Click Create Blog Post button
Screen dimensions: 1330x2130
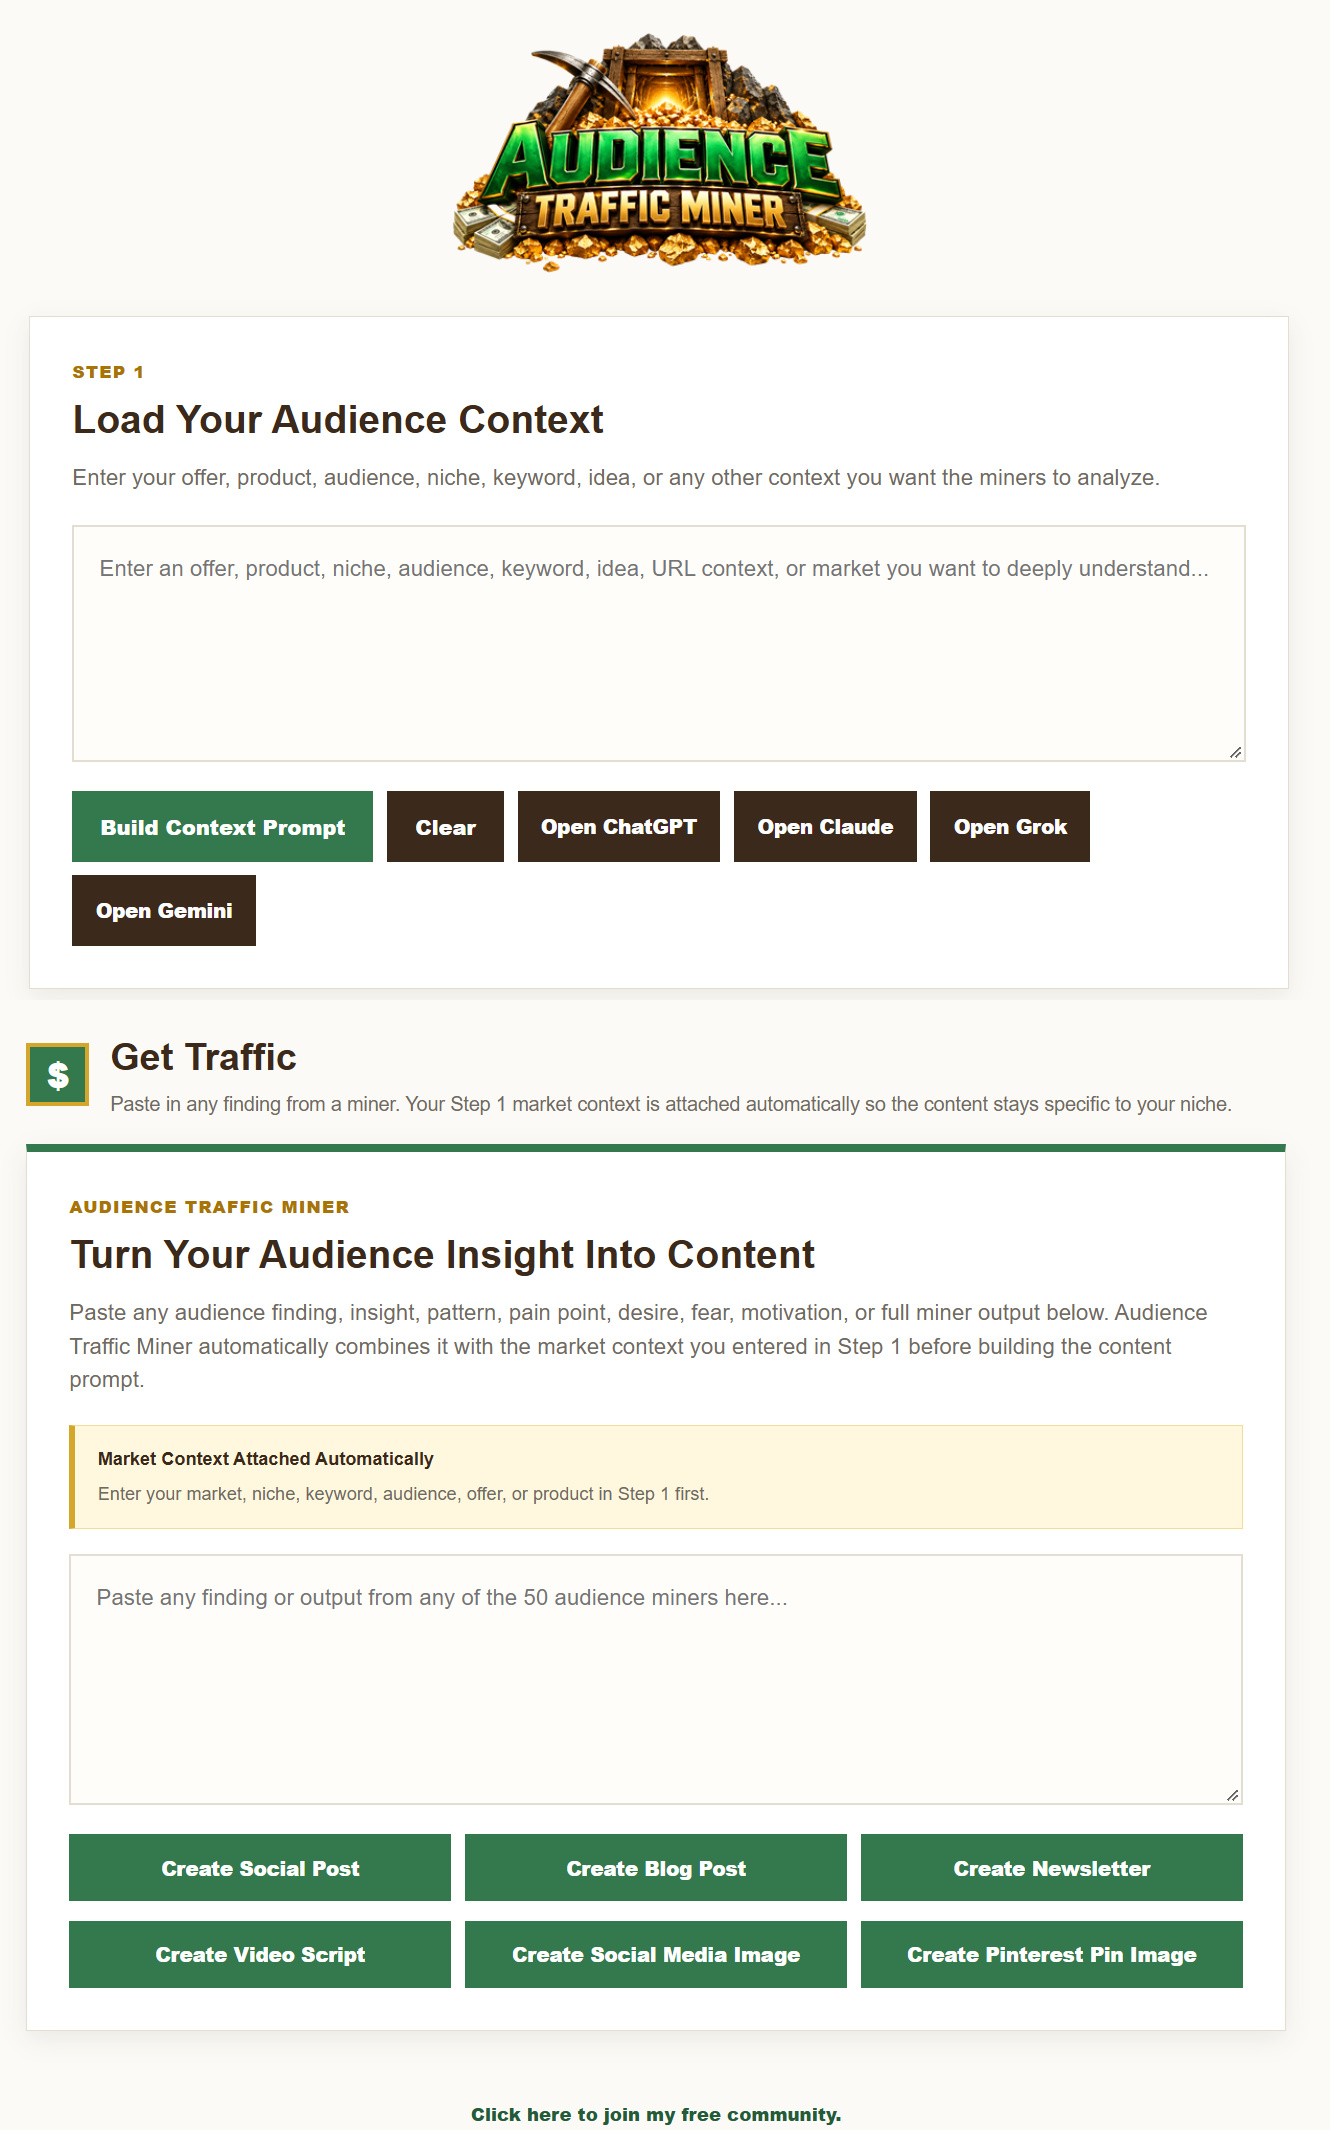pyautogui.click(x=656, y=1868)
